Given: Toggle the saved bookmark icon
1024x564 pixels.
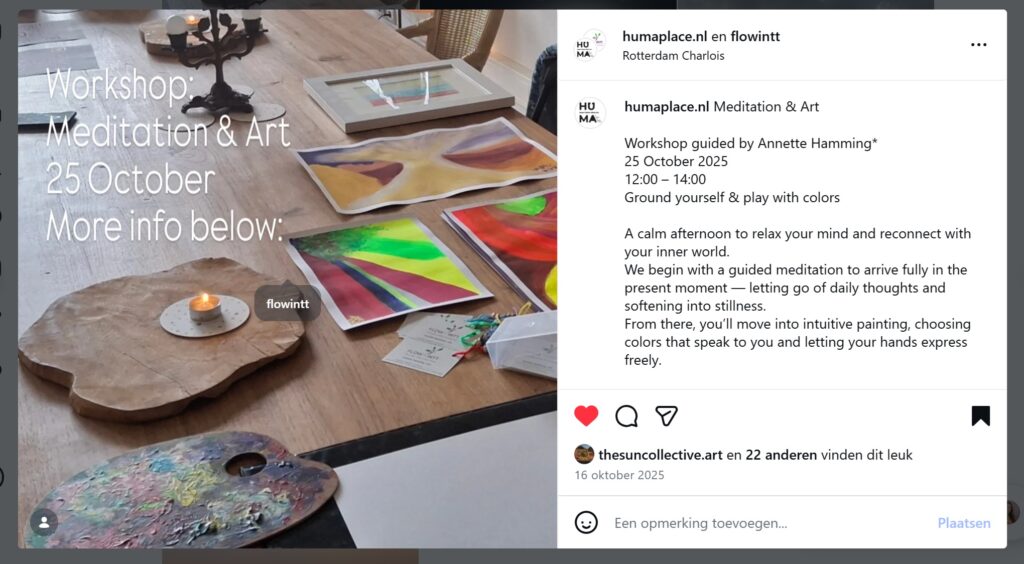Looking at the screenshot, I should pyautogui.click(x=980, y=416).
